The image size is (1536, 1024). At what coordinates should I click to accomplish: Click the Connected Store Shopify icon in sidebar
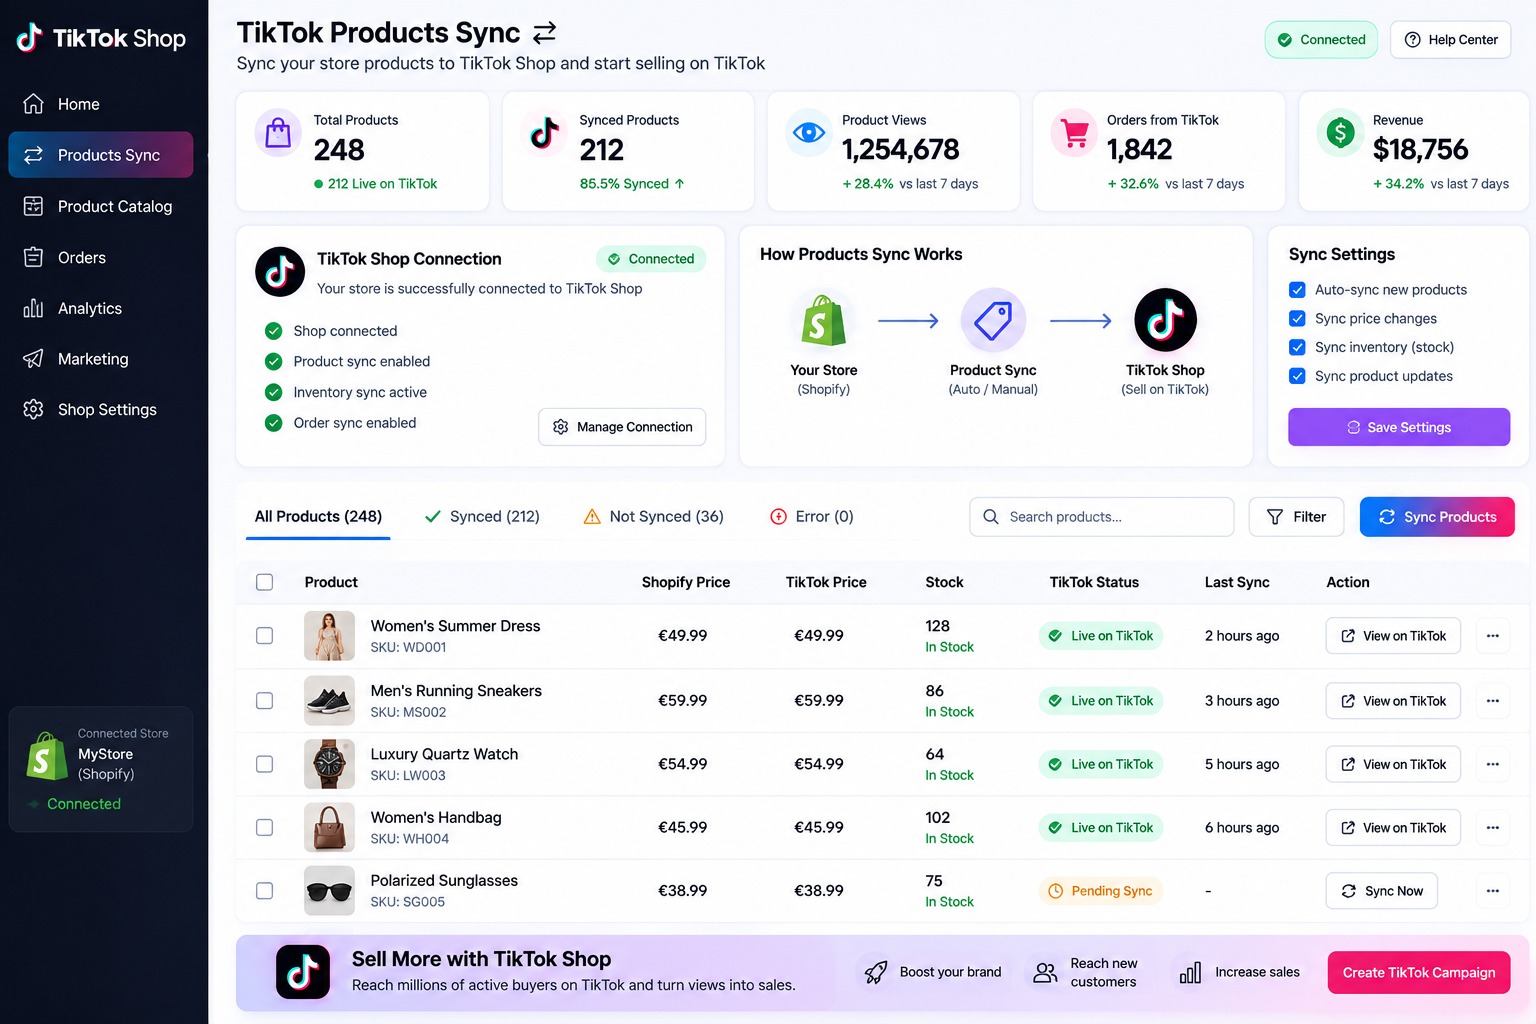46,756
